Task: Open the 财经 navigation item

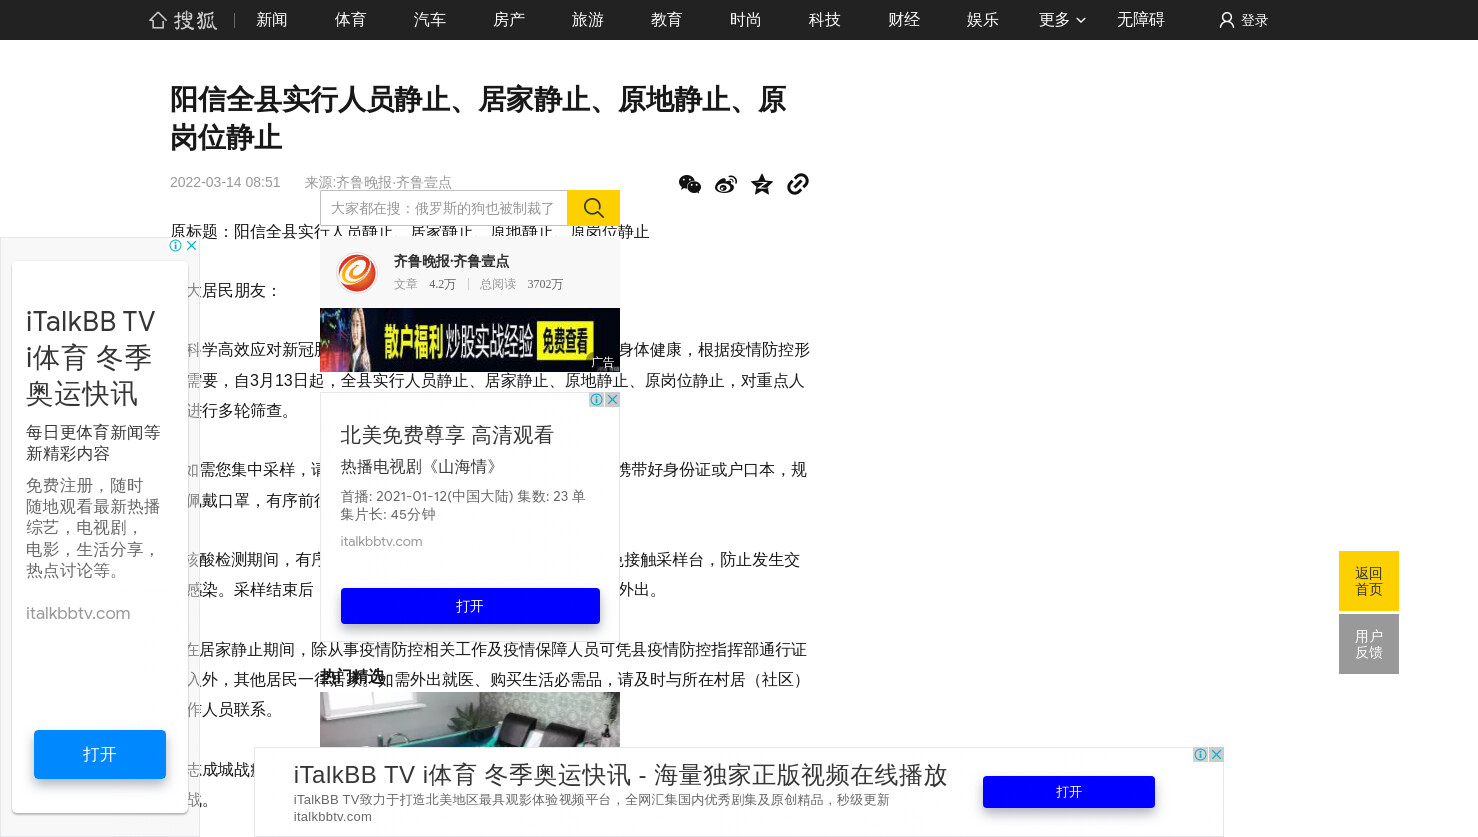Action: [x=904, y=20]
